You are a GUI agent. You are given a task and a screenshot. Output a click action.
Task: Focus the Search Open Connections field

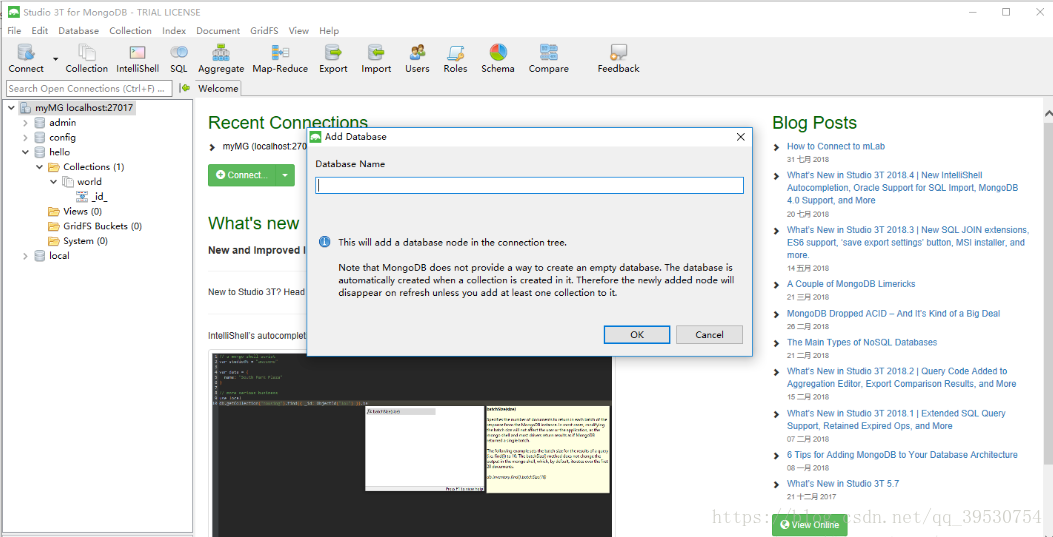pyautogui.click(x=89, y=89)
